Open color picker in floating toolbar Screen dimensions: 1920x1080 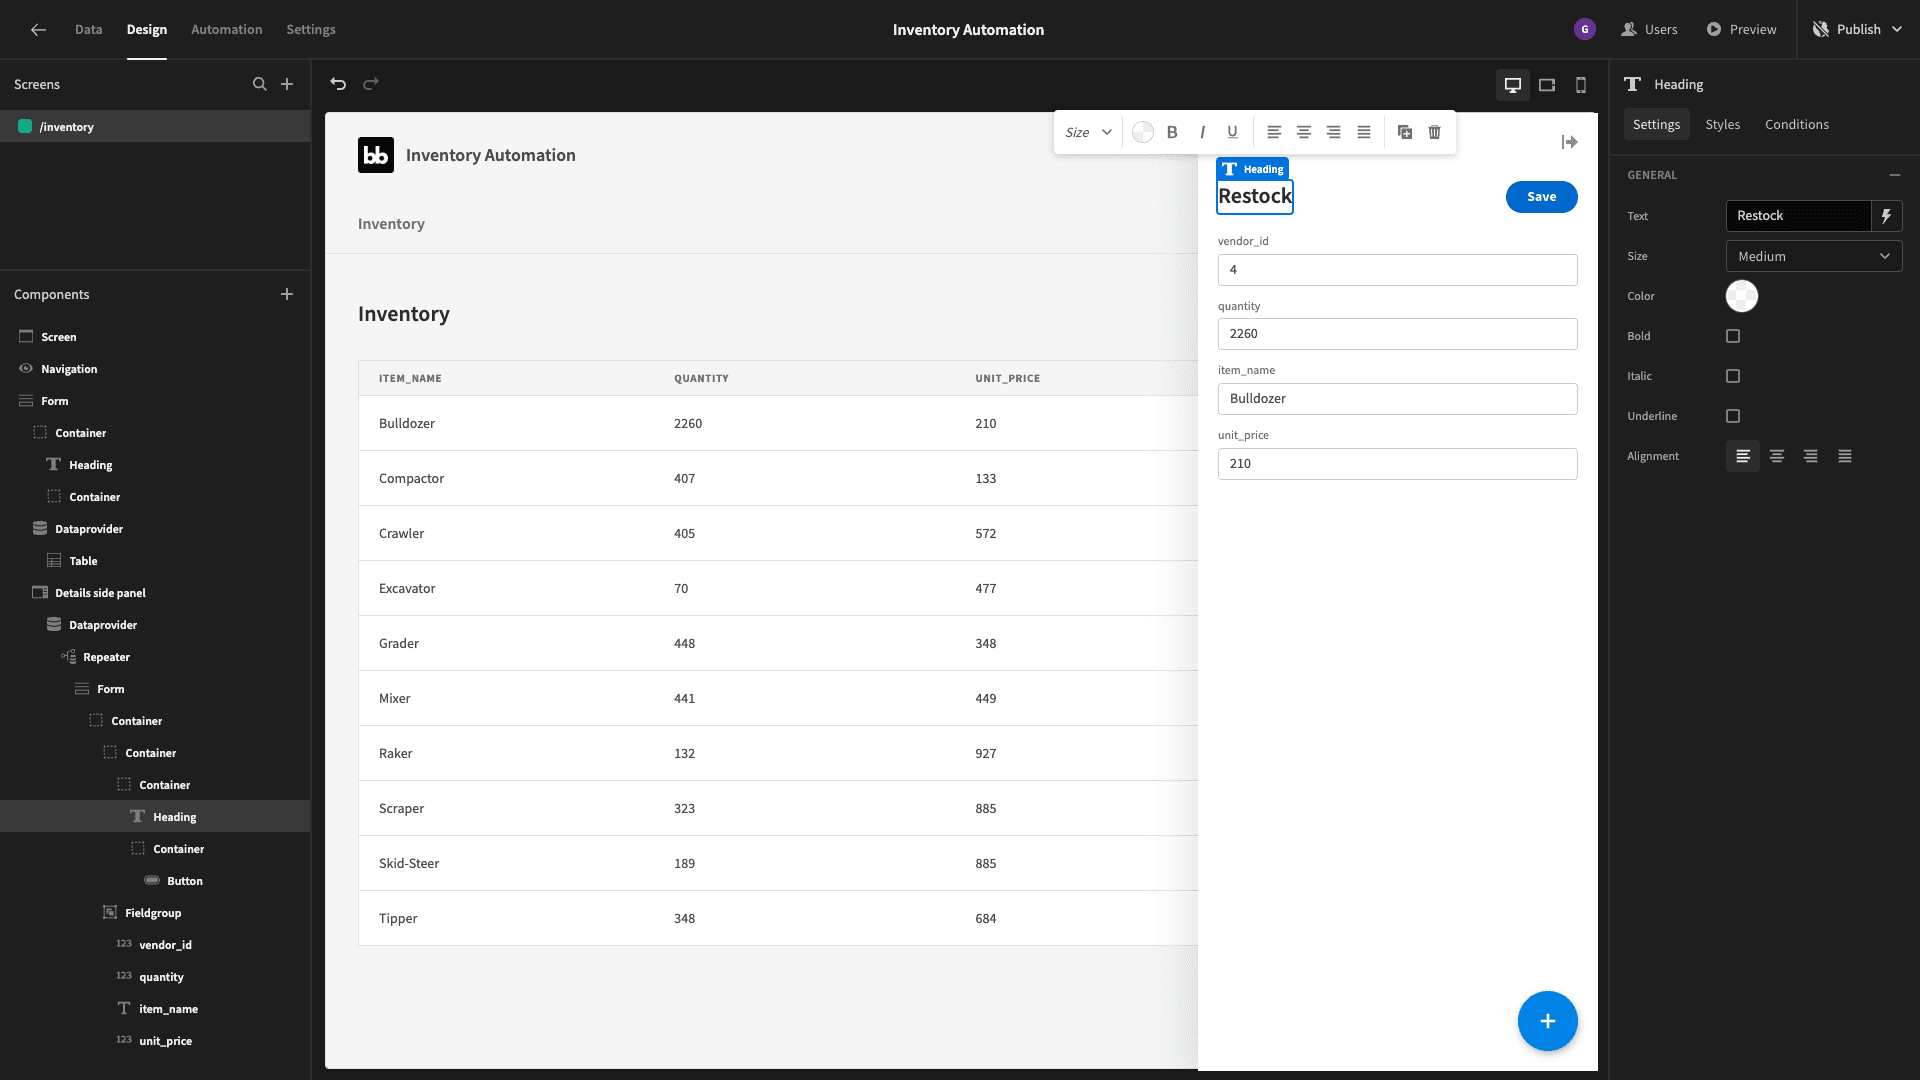coord(1143,132)
